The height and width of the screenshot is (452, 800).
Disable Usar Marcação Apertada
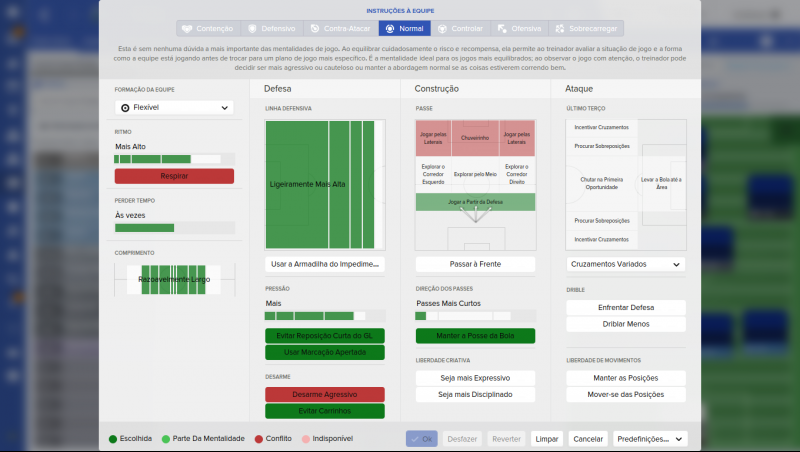point(325,352)
